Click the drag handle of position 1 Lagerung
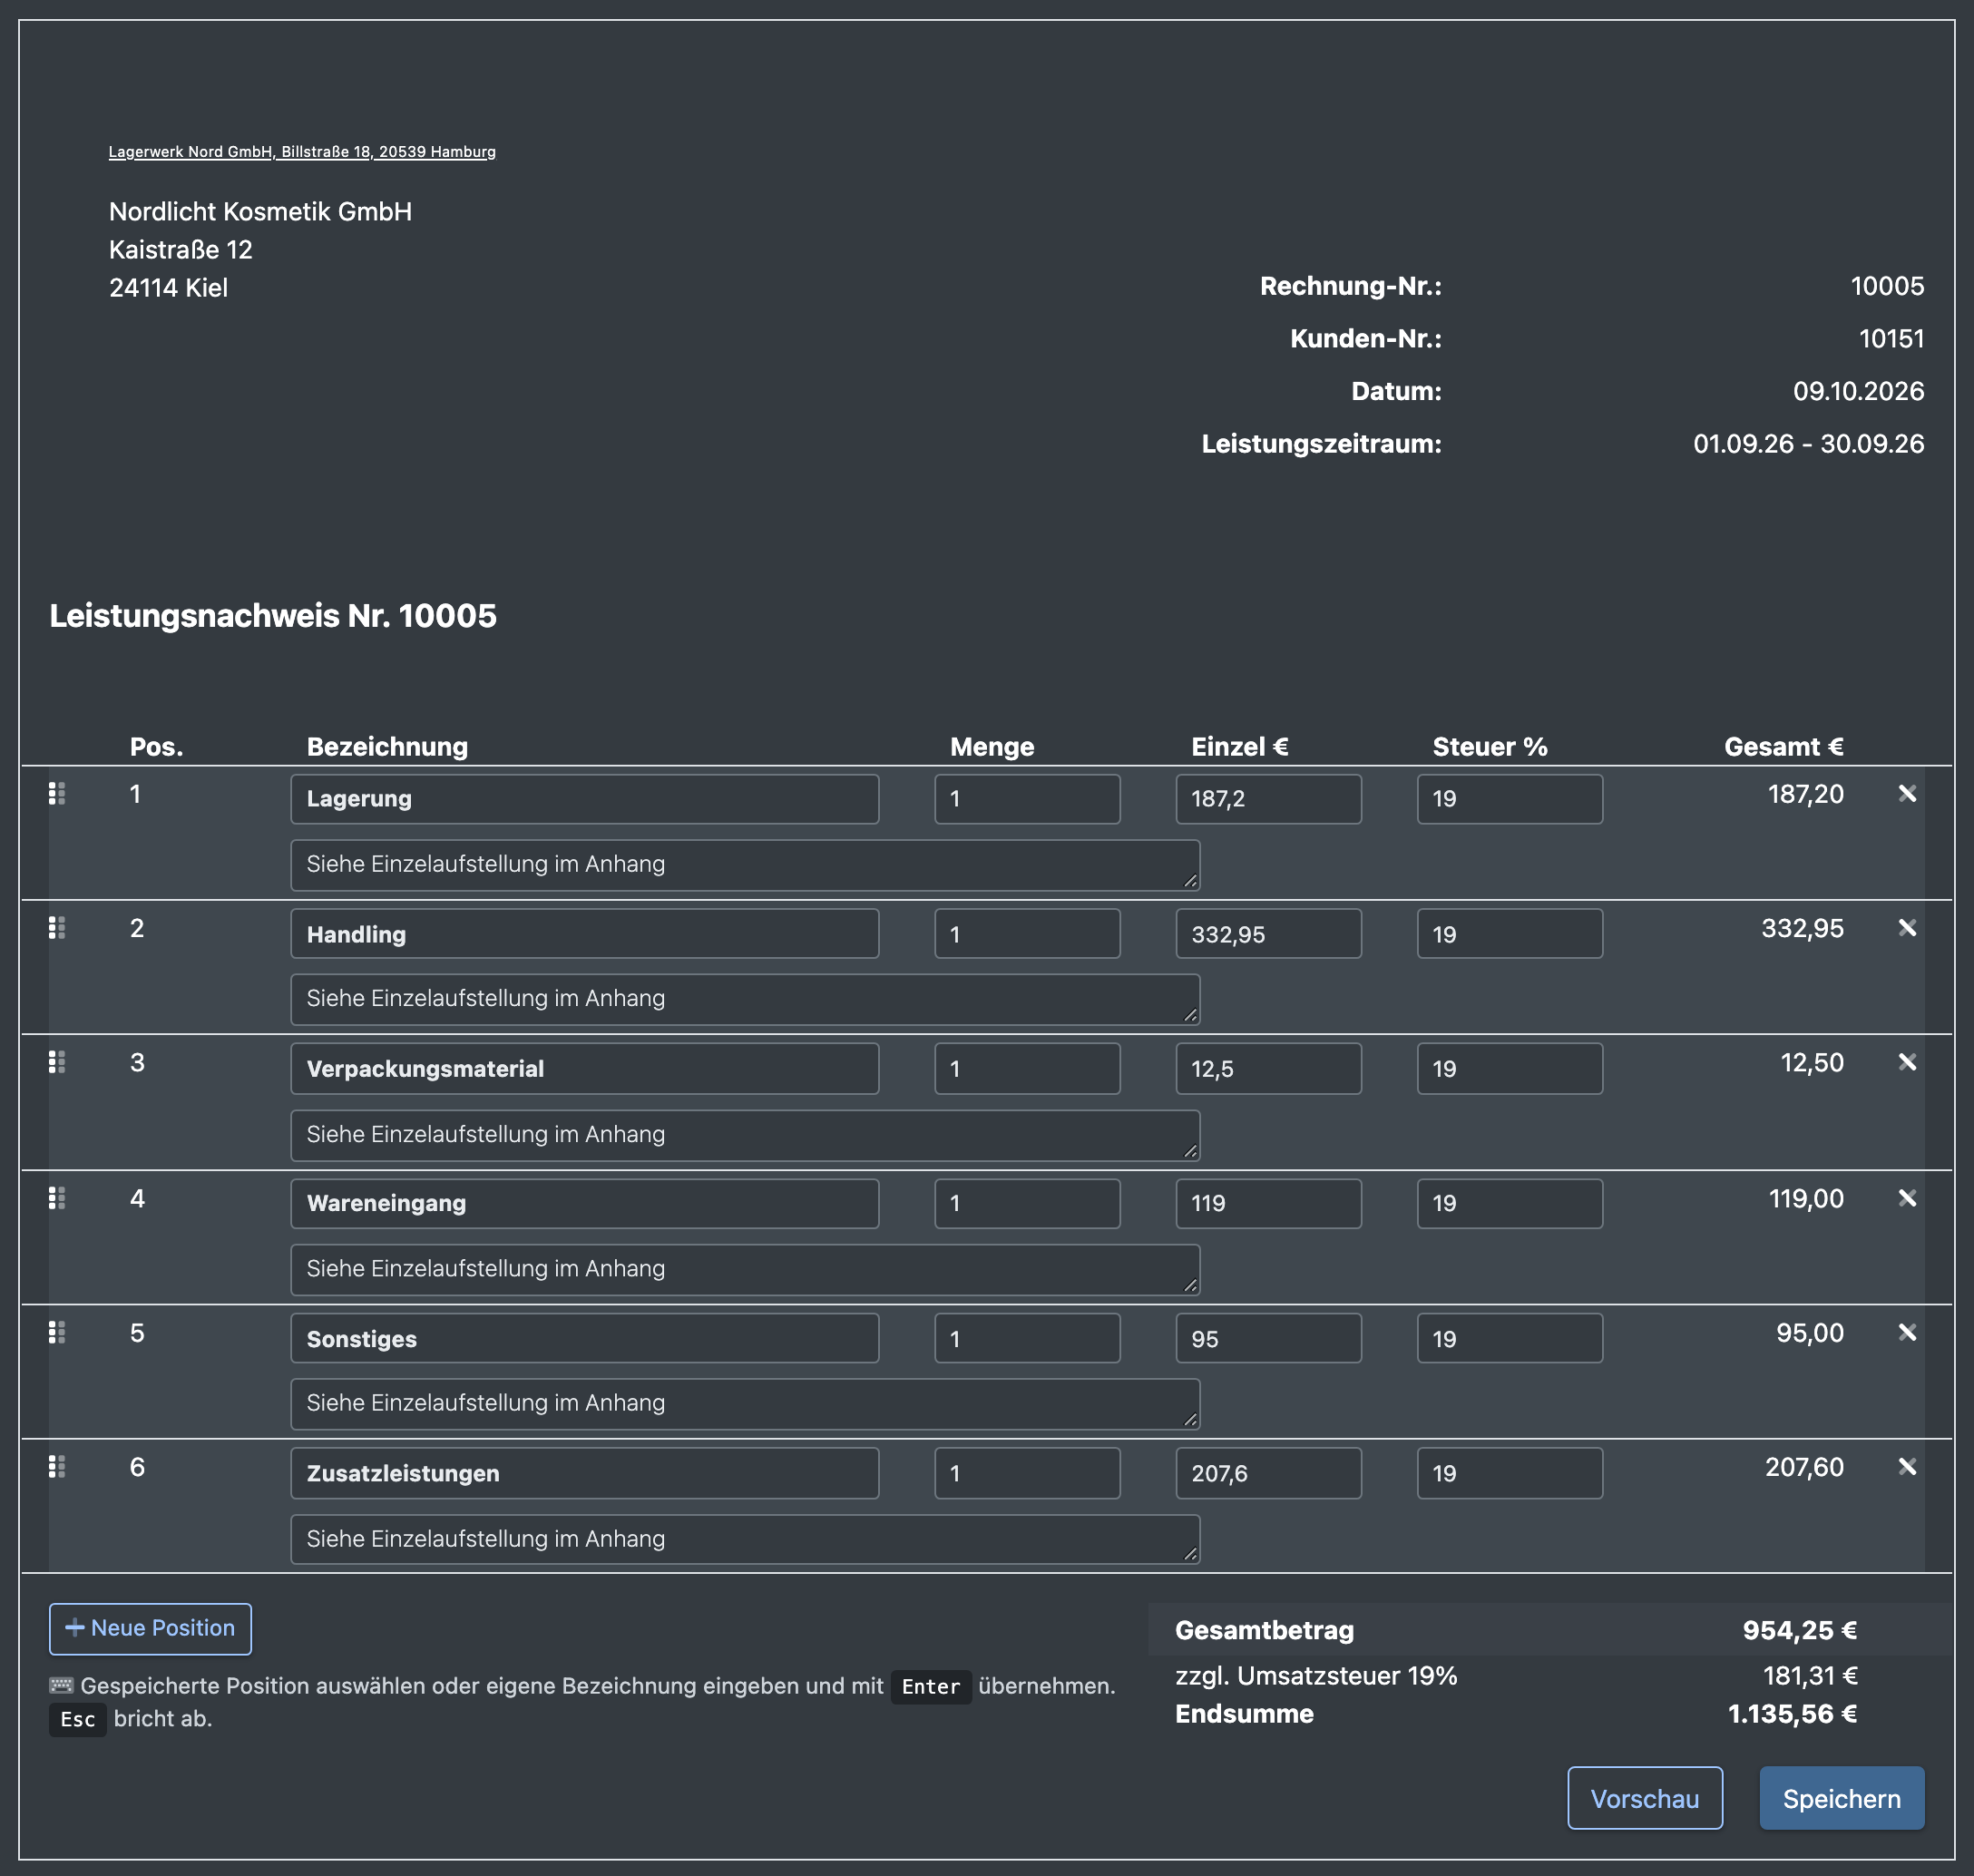This screenshot has width=1974, height=1876. (x=57, y=794)
